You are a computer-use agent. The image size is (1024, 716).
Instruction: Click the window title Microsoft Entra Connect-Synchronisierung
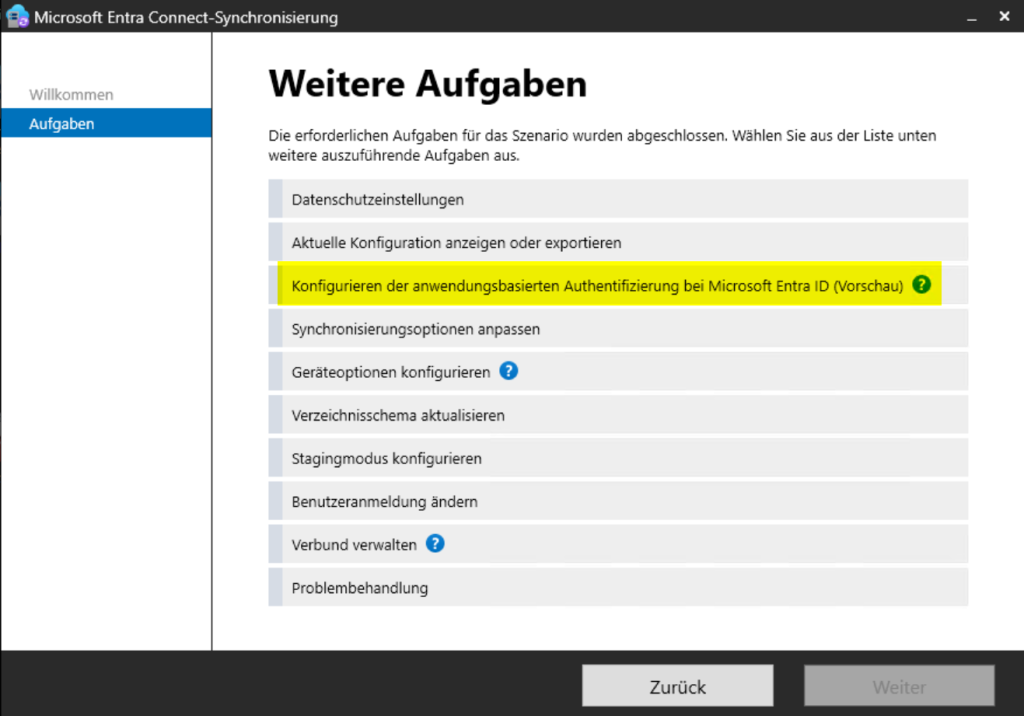186,17
